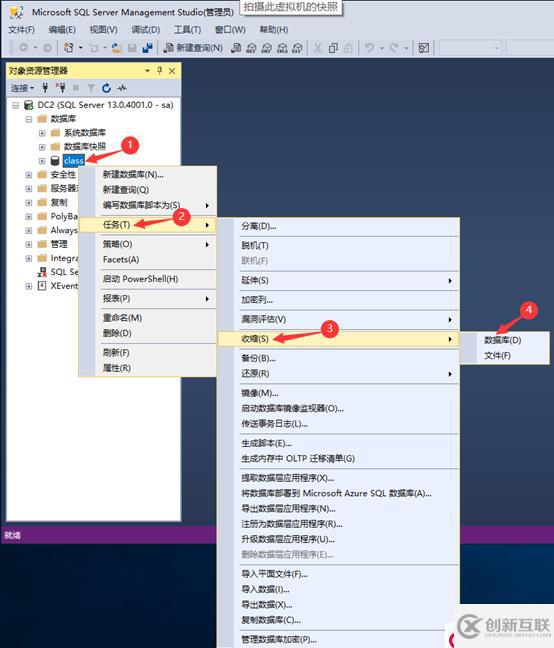
Task: Click the cut scissors icon
Action: tap(318, 48)
